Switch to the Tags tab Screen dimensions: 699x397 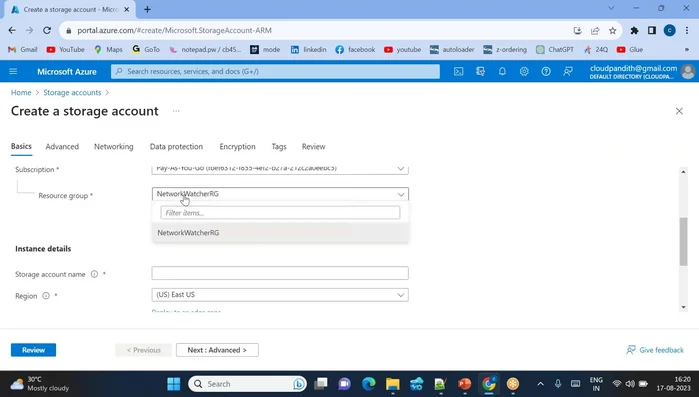pos(279,147)
